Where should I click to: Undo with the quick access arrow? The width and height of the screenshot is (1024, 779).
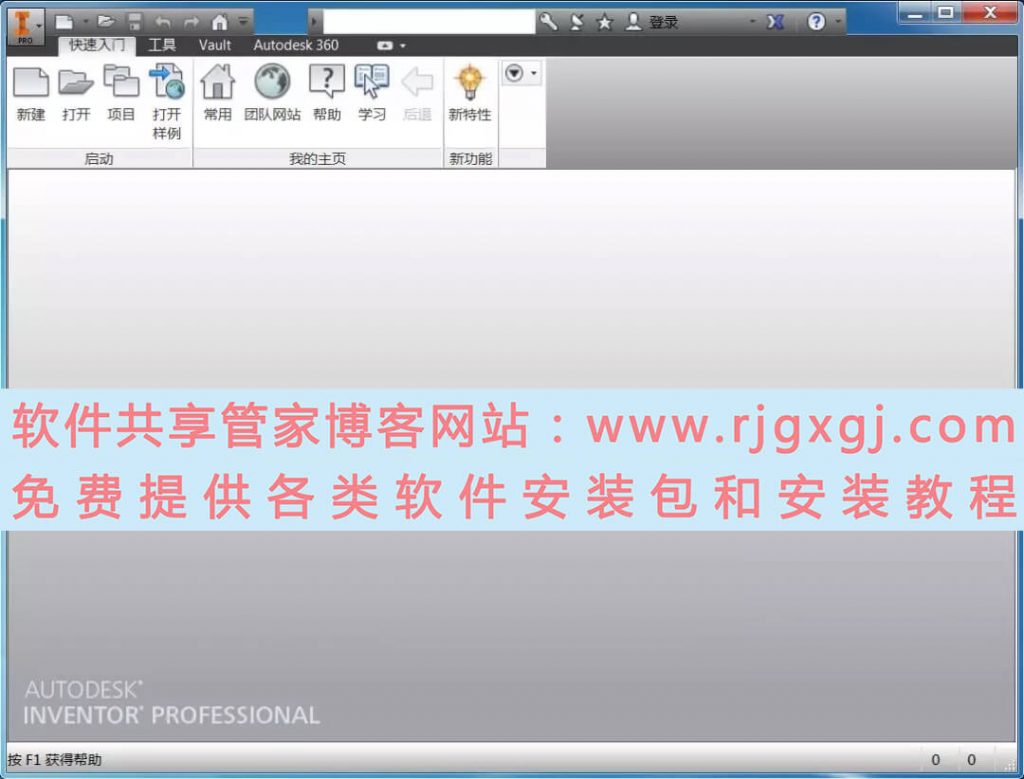click(163, 22)
